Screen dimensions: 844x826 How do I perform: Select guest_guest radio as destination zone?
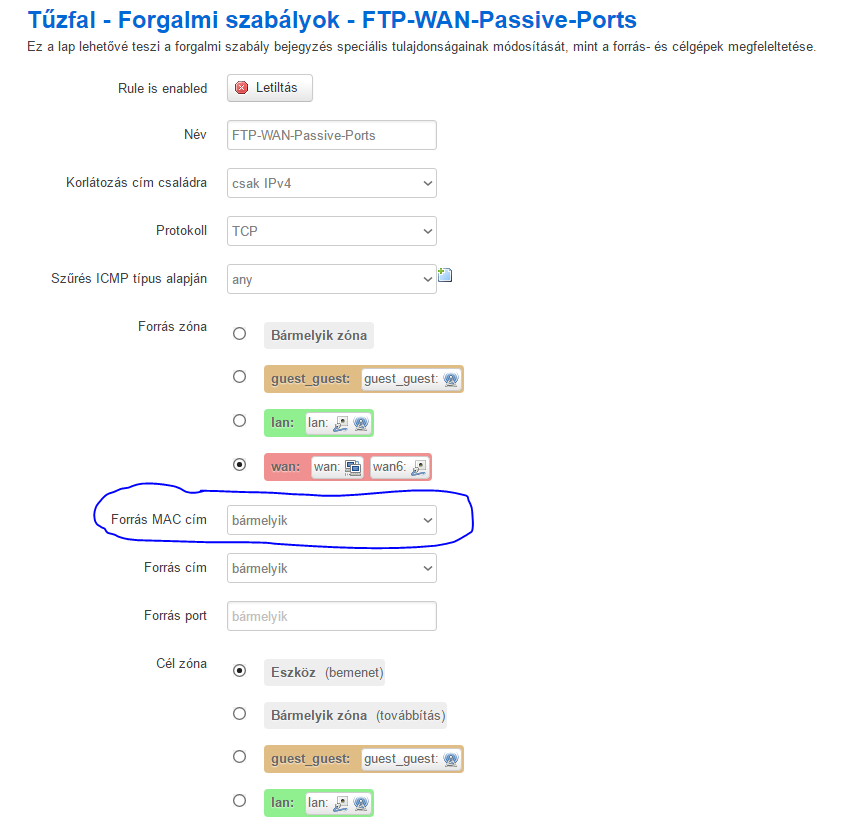click(240, 757)
